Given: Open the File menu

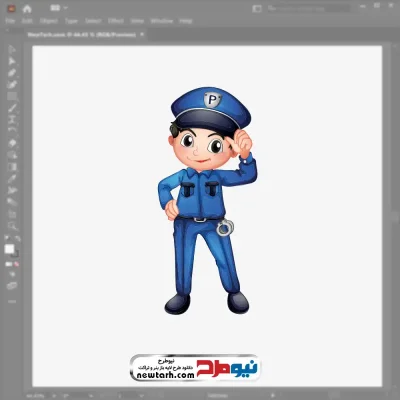Looking at the screenshot, I should (x=10, y=21).
